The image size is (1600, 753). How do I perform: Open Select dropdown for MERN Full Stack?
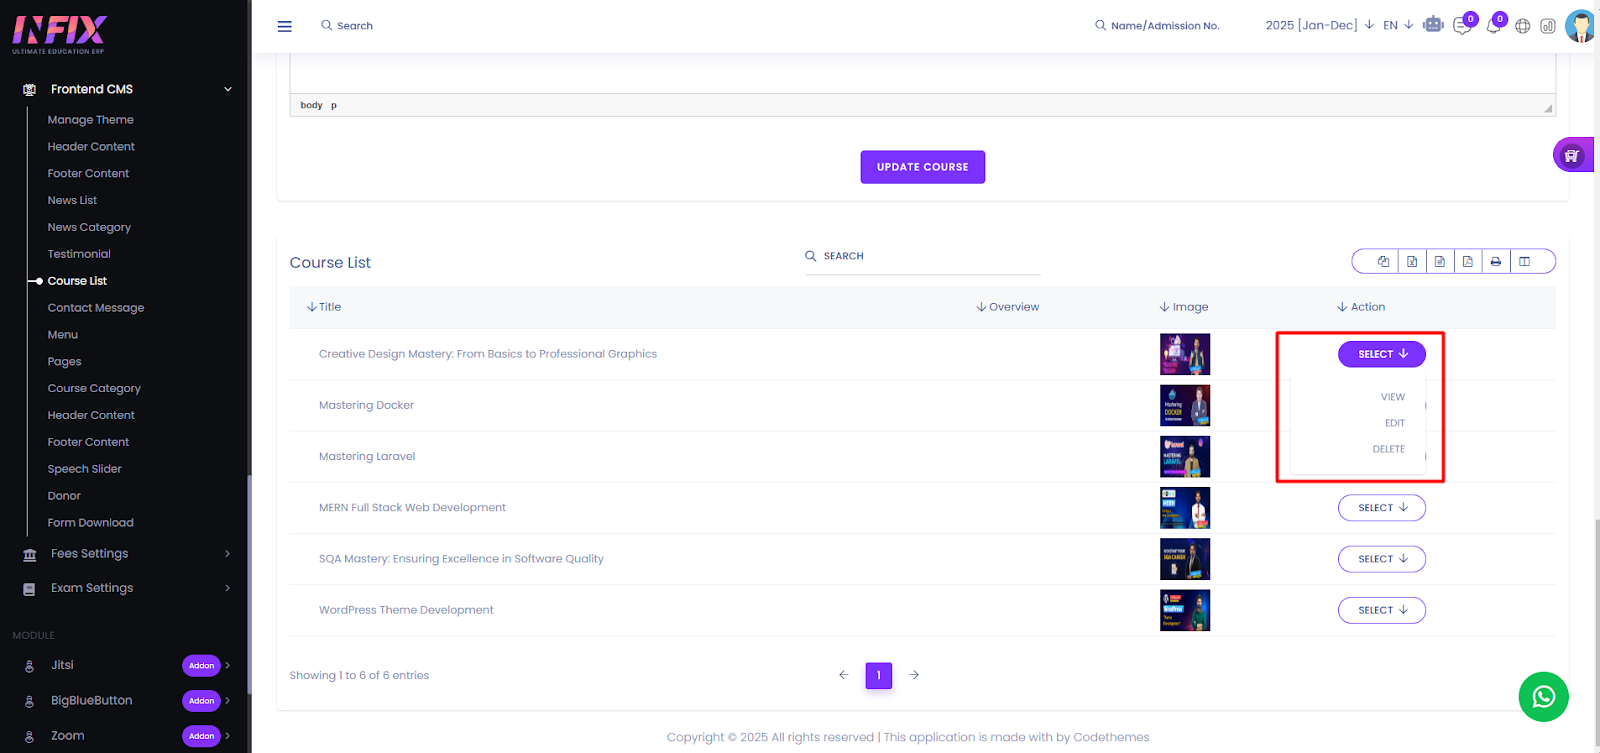1382,508
